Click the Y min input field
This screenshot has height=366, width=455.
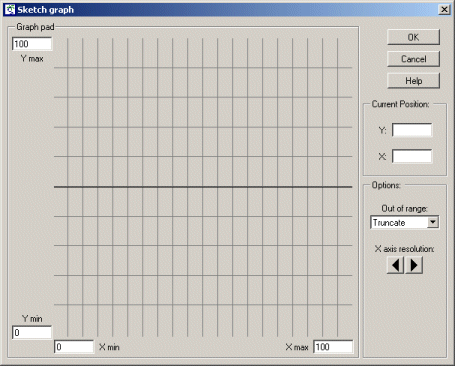(x=32, y=332)
